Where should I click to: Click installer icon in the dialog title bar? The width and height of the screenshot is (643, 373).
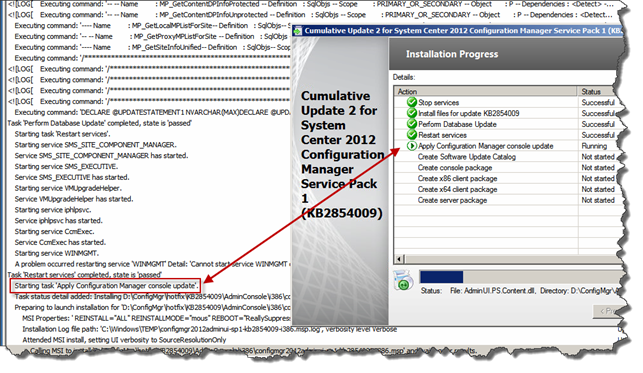tap(298, 31)
